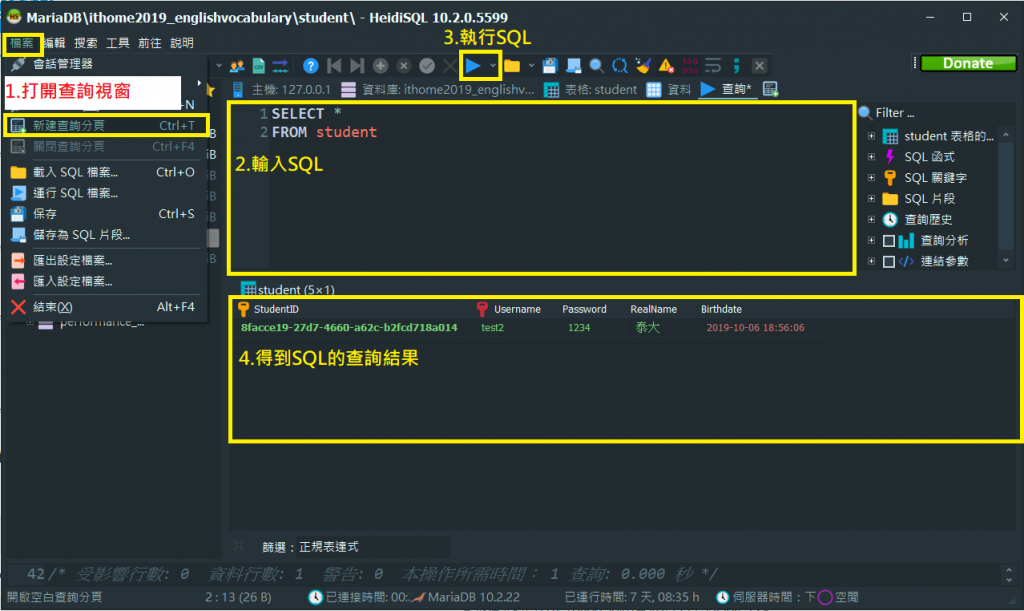Image resolution: width=1024 pixels, height=611 pixels.
Task: Choose 新建查詢分頁 menu entry
Action: tap(106, 125)
